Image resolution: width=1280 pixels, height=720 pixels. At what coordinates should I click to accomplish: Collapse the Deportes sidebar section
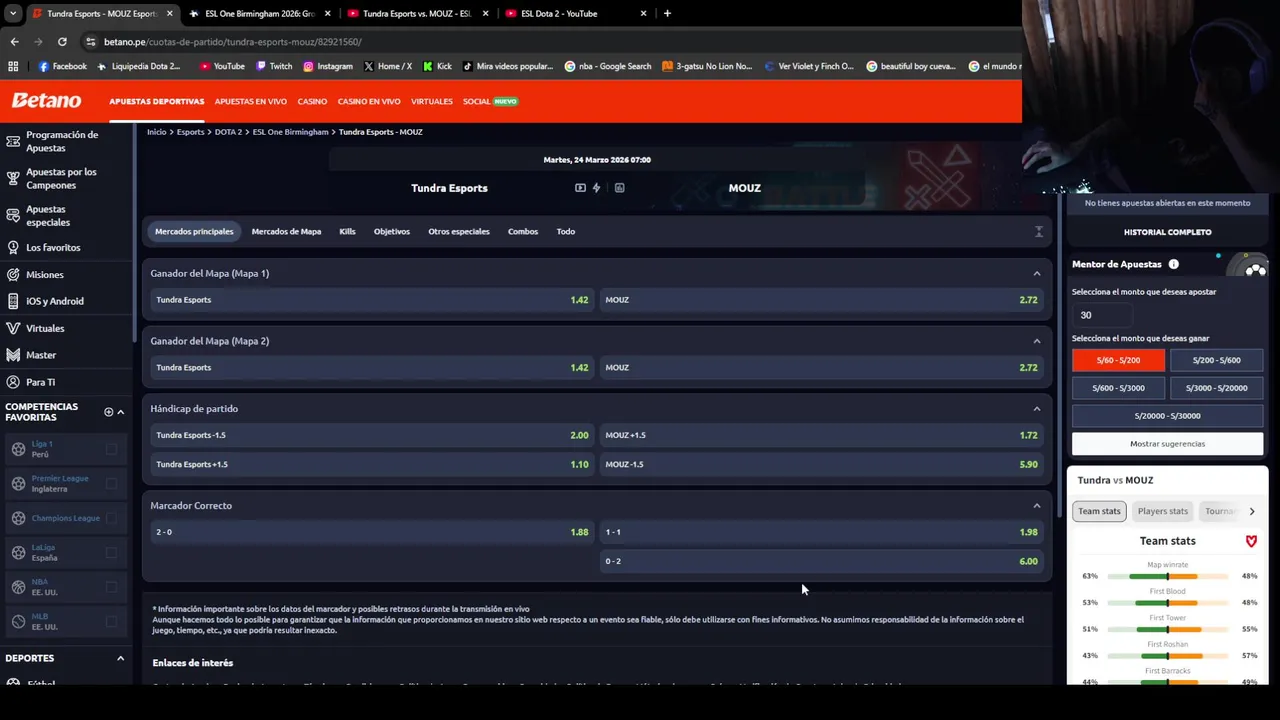pos(120,658)
